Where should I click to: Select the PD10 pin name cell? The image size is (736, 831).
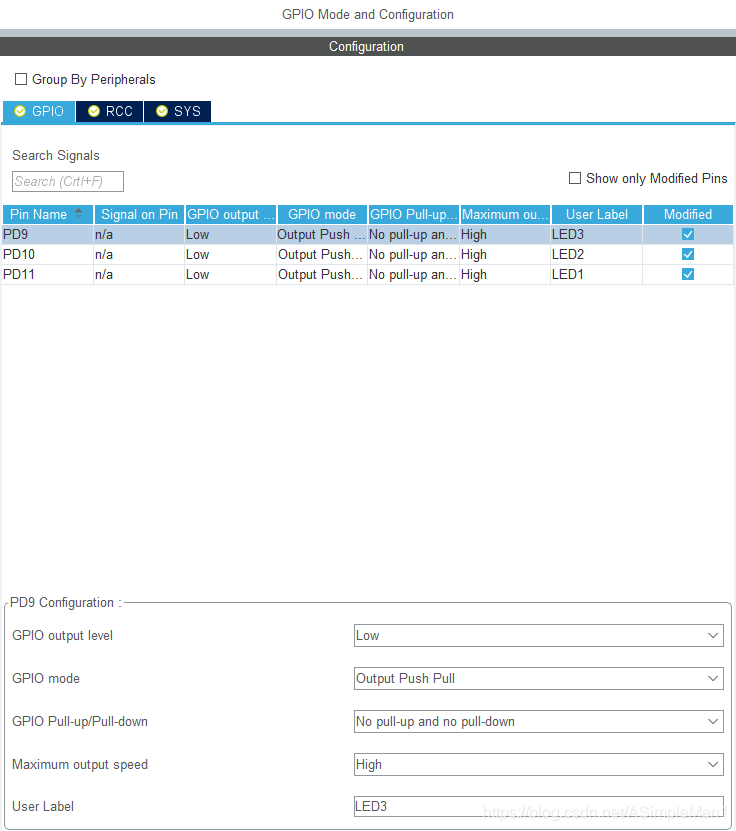tap(48, 254)
